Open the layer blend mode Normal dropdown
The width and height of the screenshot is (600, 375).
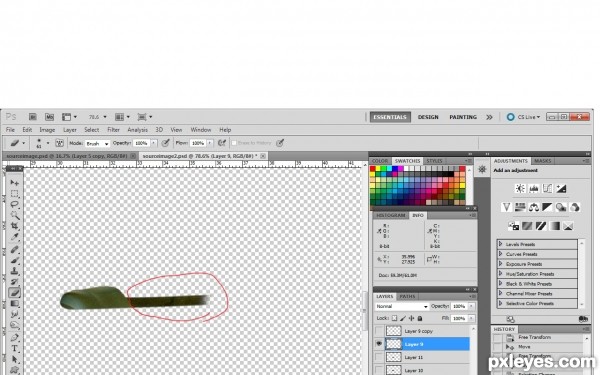coord(401,306)
